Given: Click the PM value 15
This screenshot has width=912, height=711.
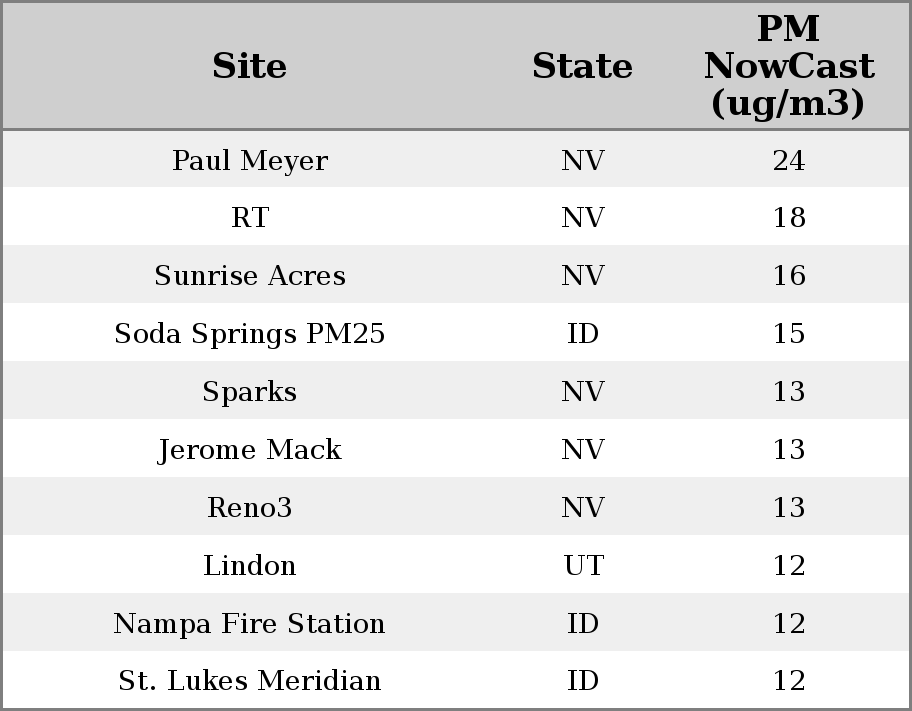Looking at the screenshot, I should coord(788,334).
